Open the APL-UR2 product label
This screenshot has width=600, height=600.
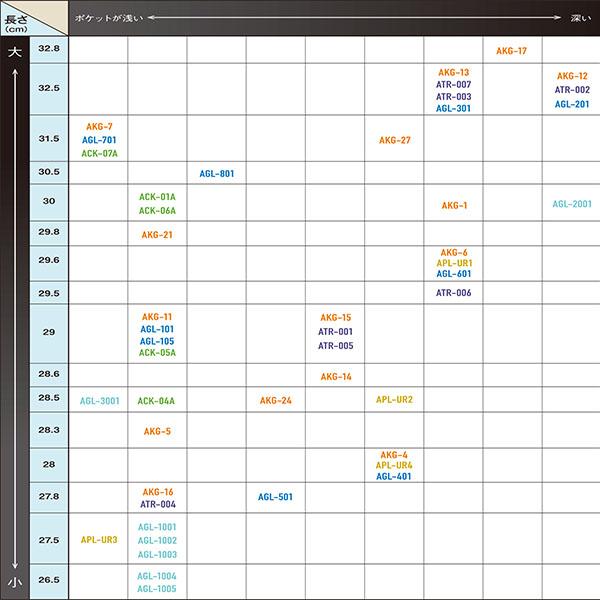pyautogui.click(x=394, y=400)
